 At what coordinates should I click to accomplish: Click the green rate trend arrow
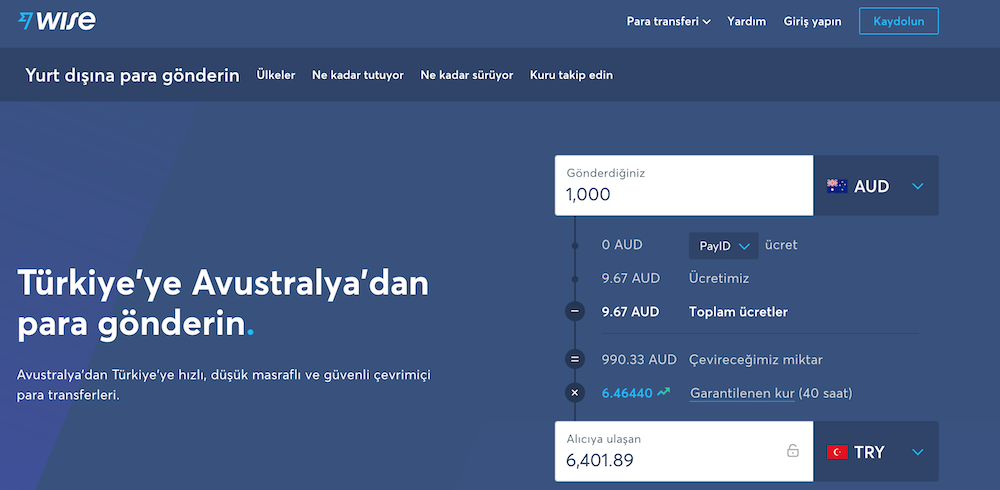(664, 392)
